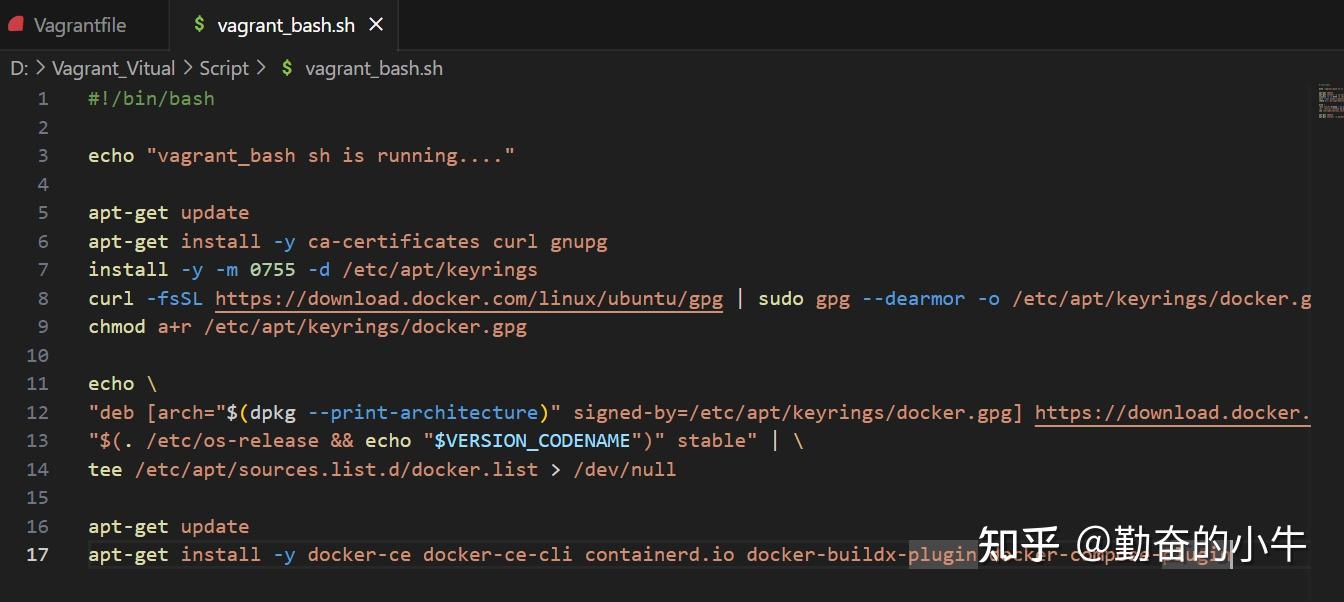The image size is (1344, 602).
Task: Place cursor on the #!/bin/bash shebang
Action: coord(151,98)
